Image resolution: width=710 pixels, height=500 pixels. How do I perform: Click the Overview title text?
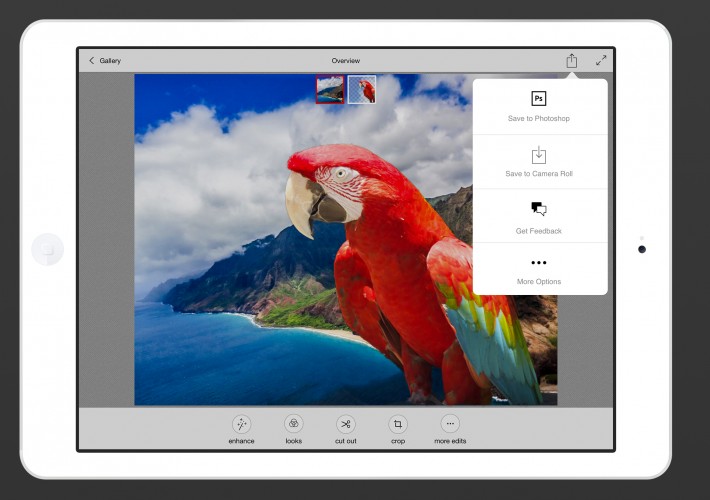click(x=346, y=61)
